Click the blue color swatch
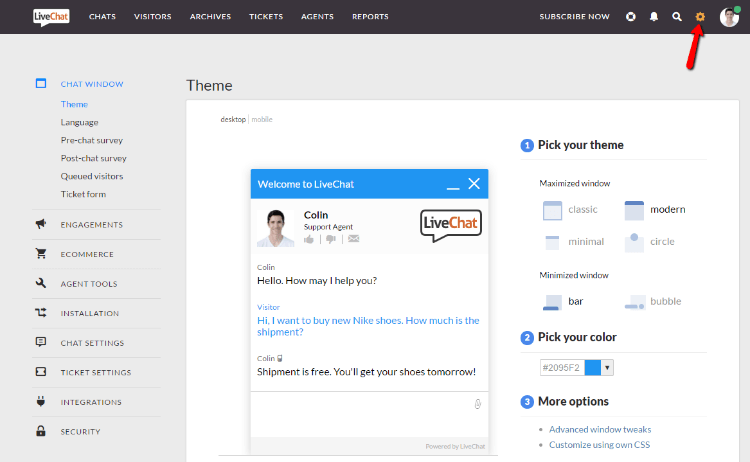This screenshot has height=462, width=750. click(593, 367)
